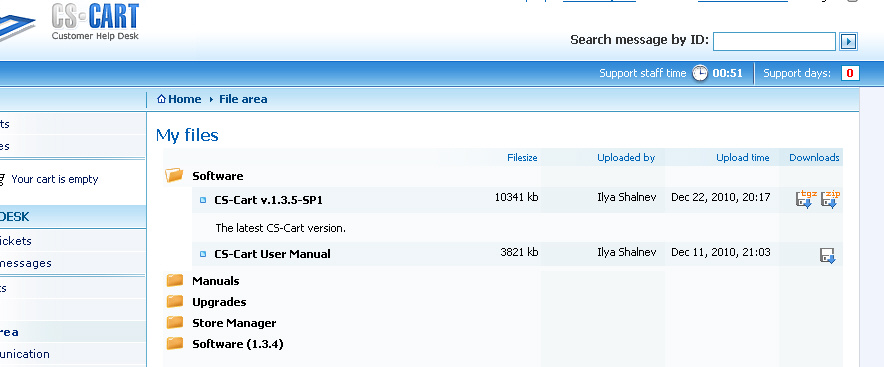Click the My files heading

click(x=187, y=135)
